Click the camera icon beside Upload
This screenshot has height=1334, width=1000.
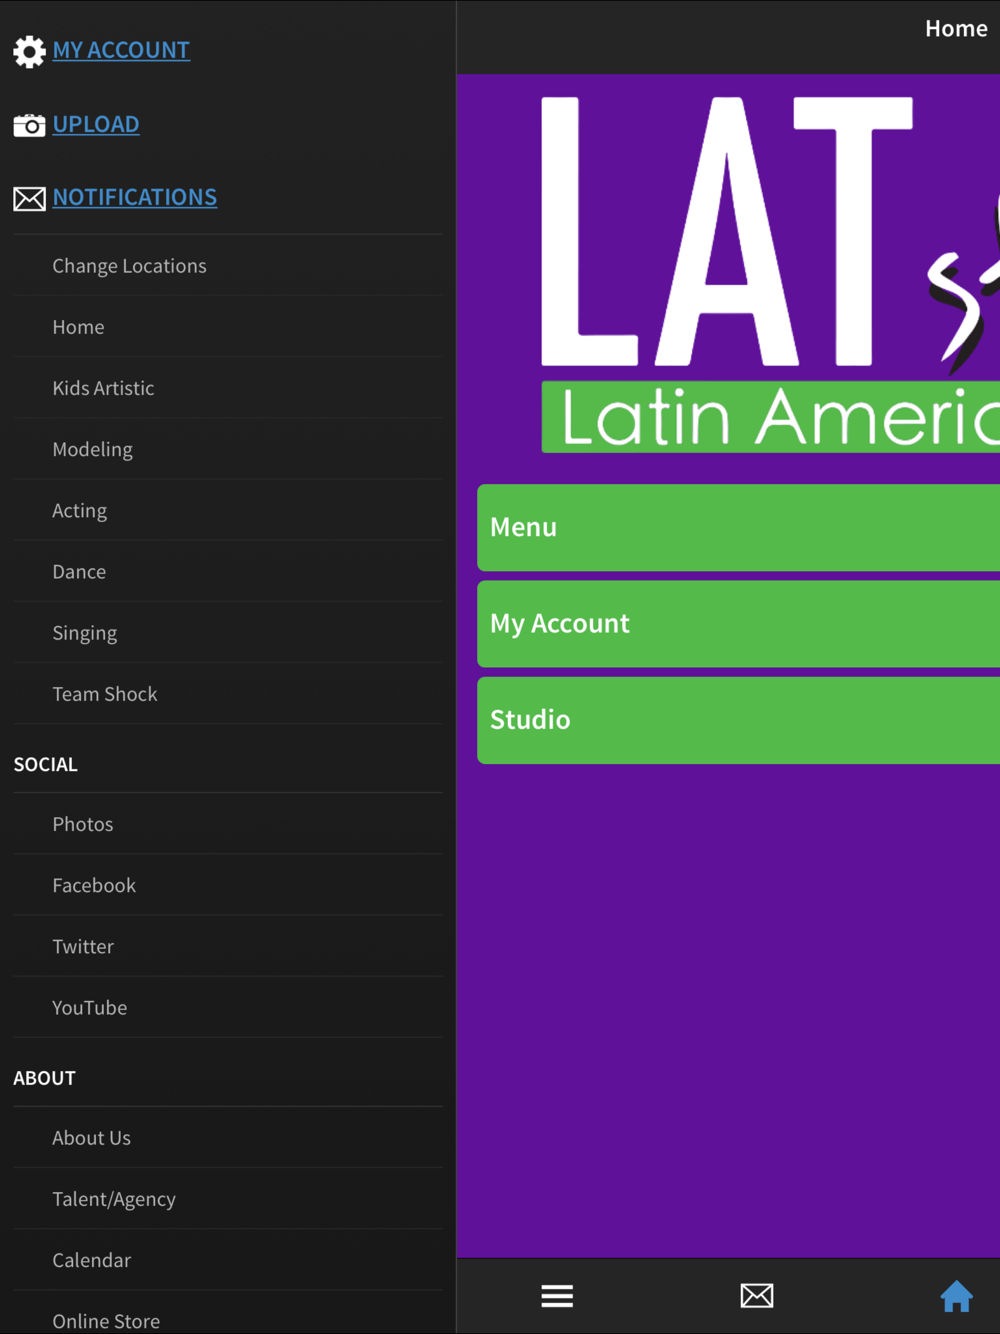coord(29,125)
